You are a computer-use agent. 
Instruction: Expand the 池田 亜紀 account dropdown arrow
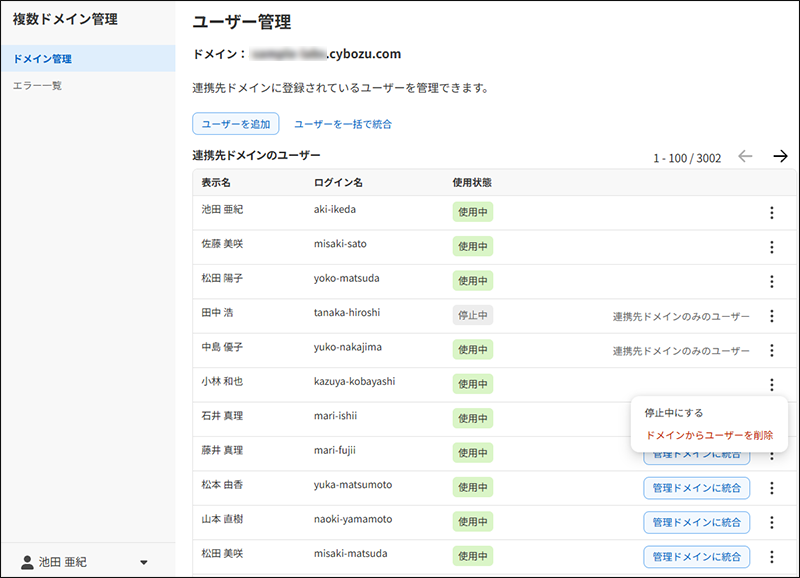(x=144, y=562)
